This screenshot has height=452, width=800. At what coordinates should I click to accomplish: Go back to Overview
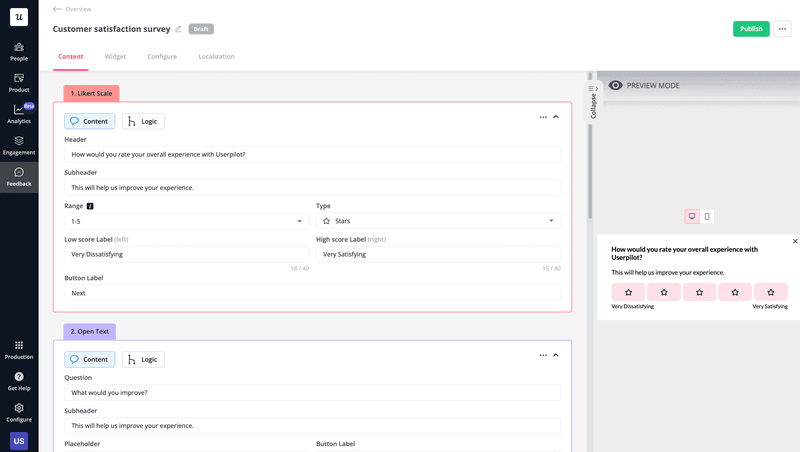pyautogui.click(x=72, y=9)
